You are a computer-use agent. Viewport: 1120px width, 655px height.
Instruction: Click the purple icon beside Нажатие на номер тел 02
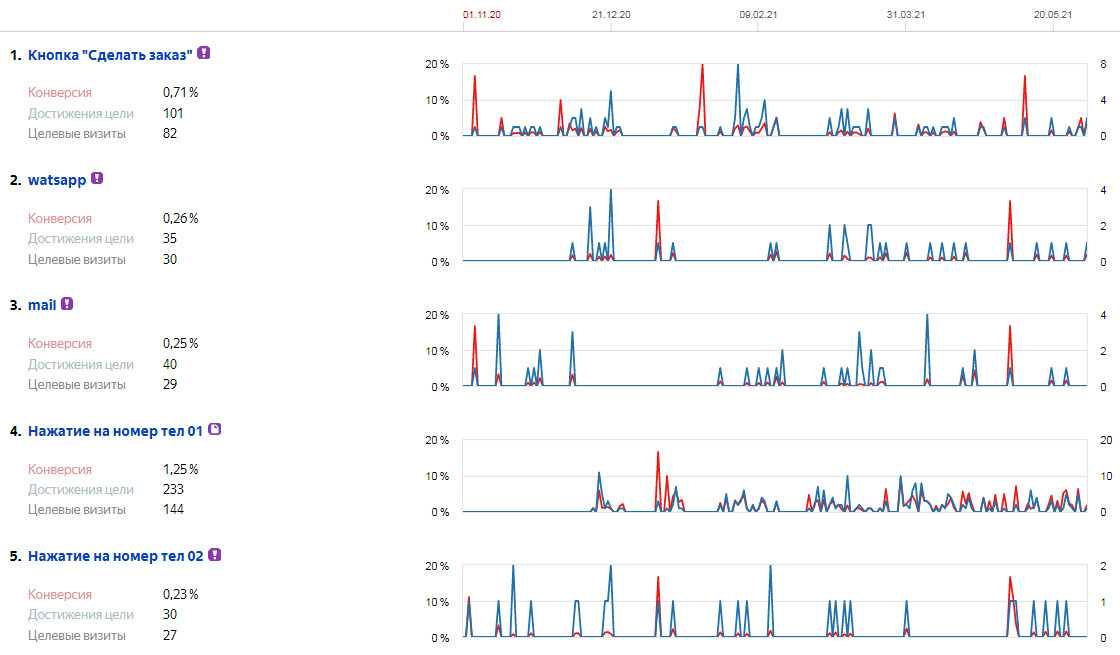pyautogui.click(x=214, y=555)
